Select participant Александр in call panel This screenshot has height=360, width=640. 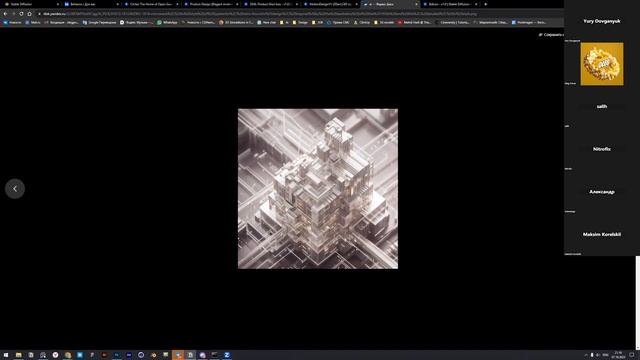click(x=602, y=192)
